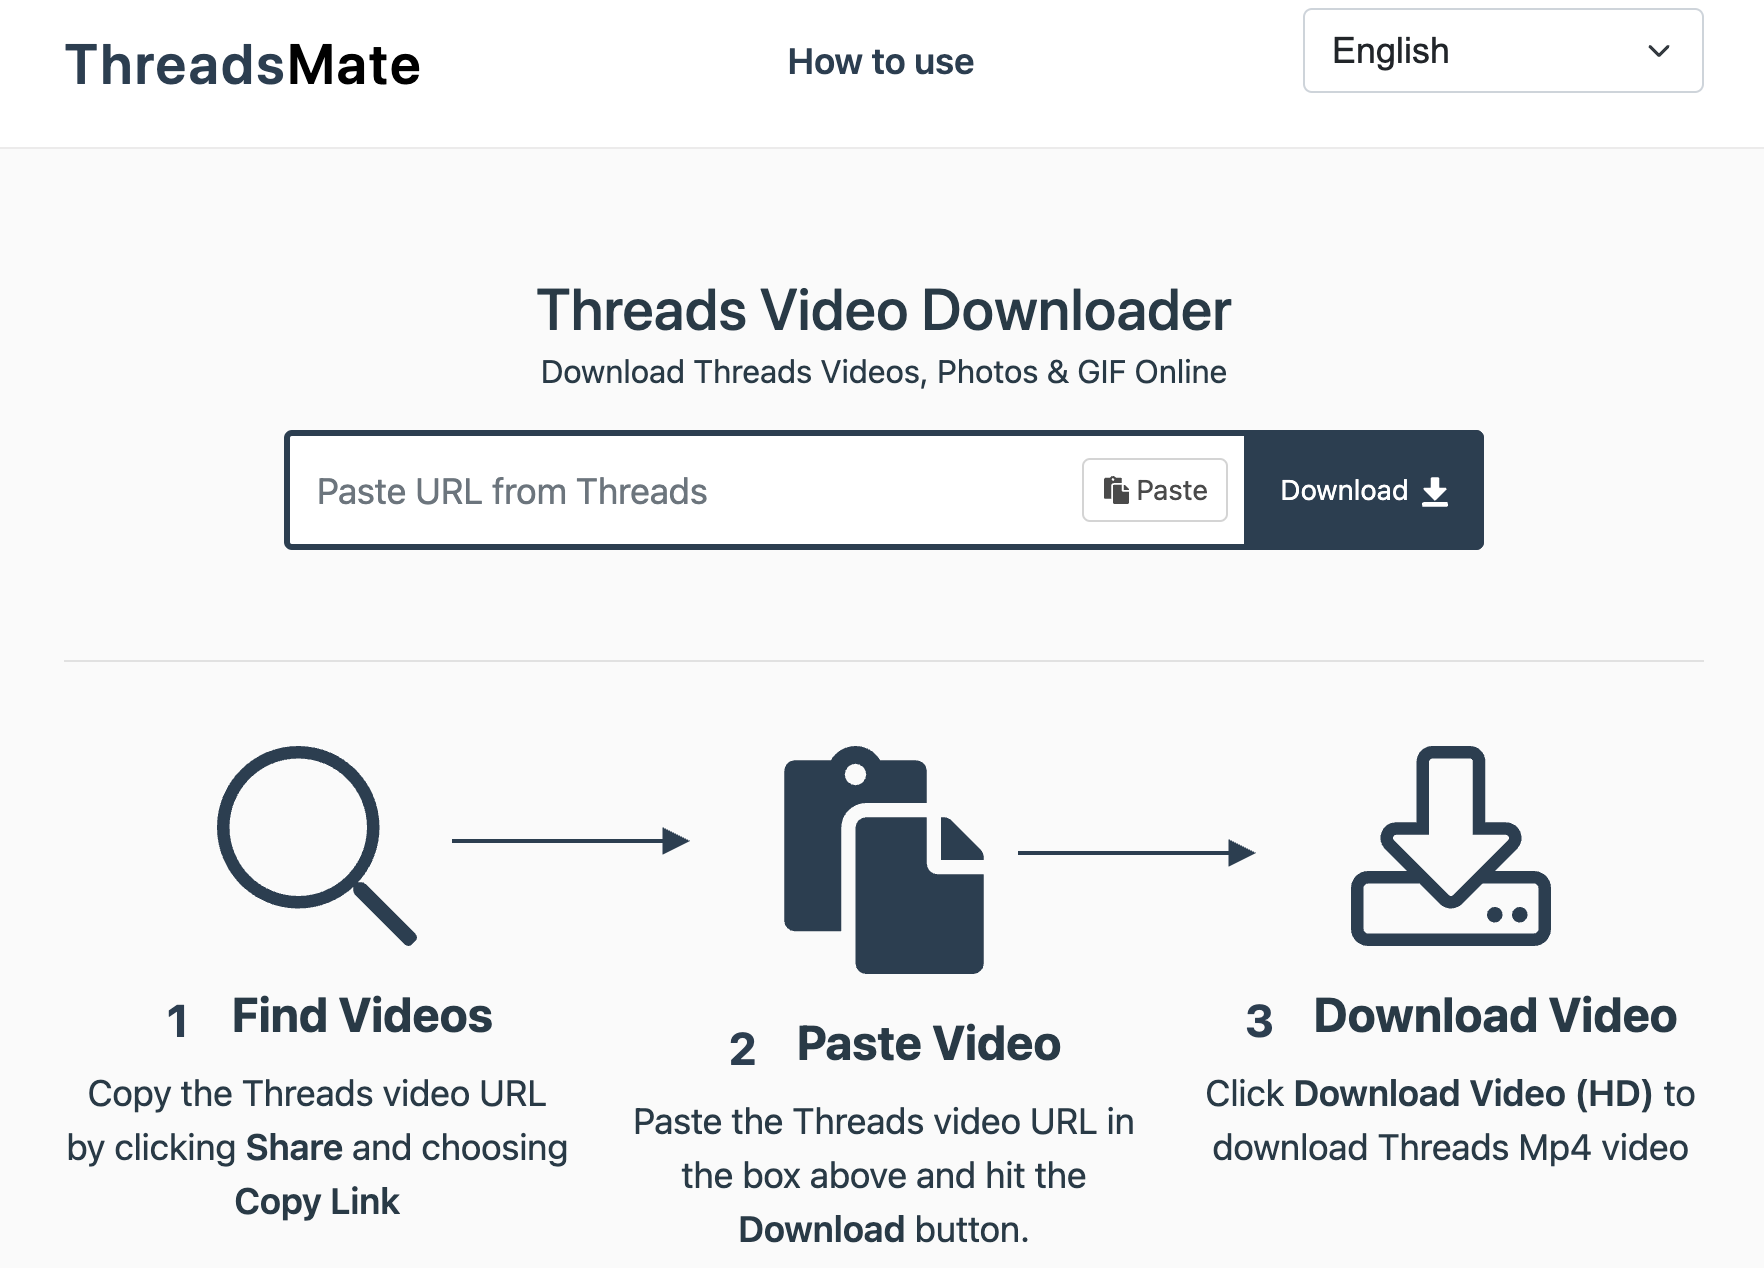Click the Download Video heading
Image resolution: width=1764 pixels, height=1268 pixels.
[x=1495, y=1016]
